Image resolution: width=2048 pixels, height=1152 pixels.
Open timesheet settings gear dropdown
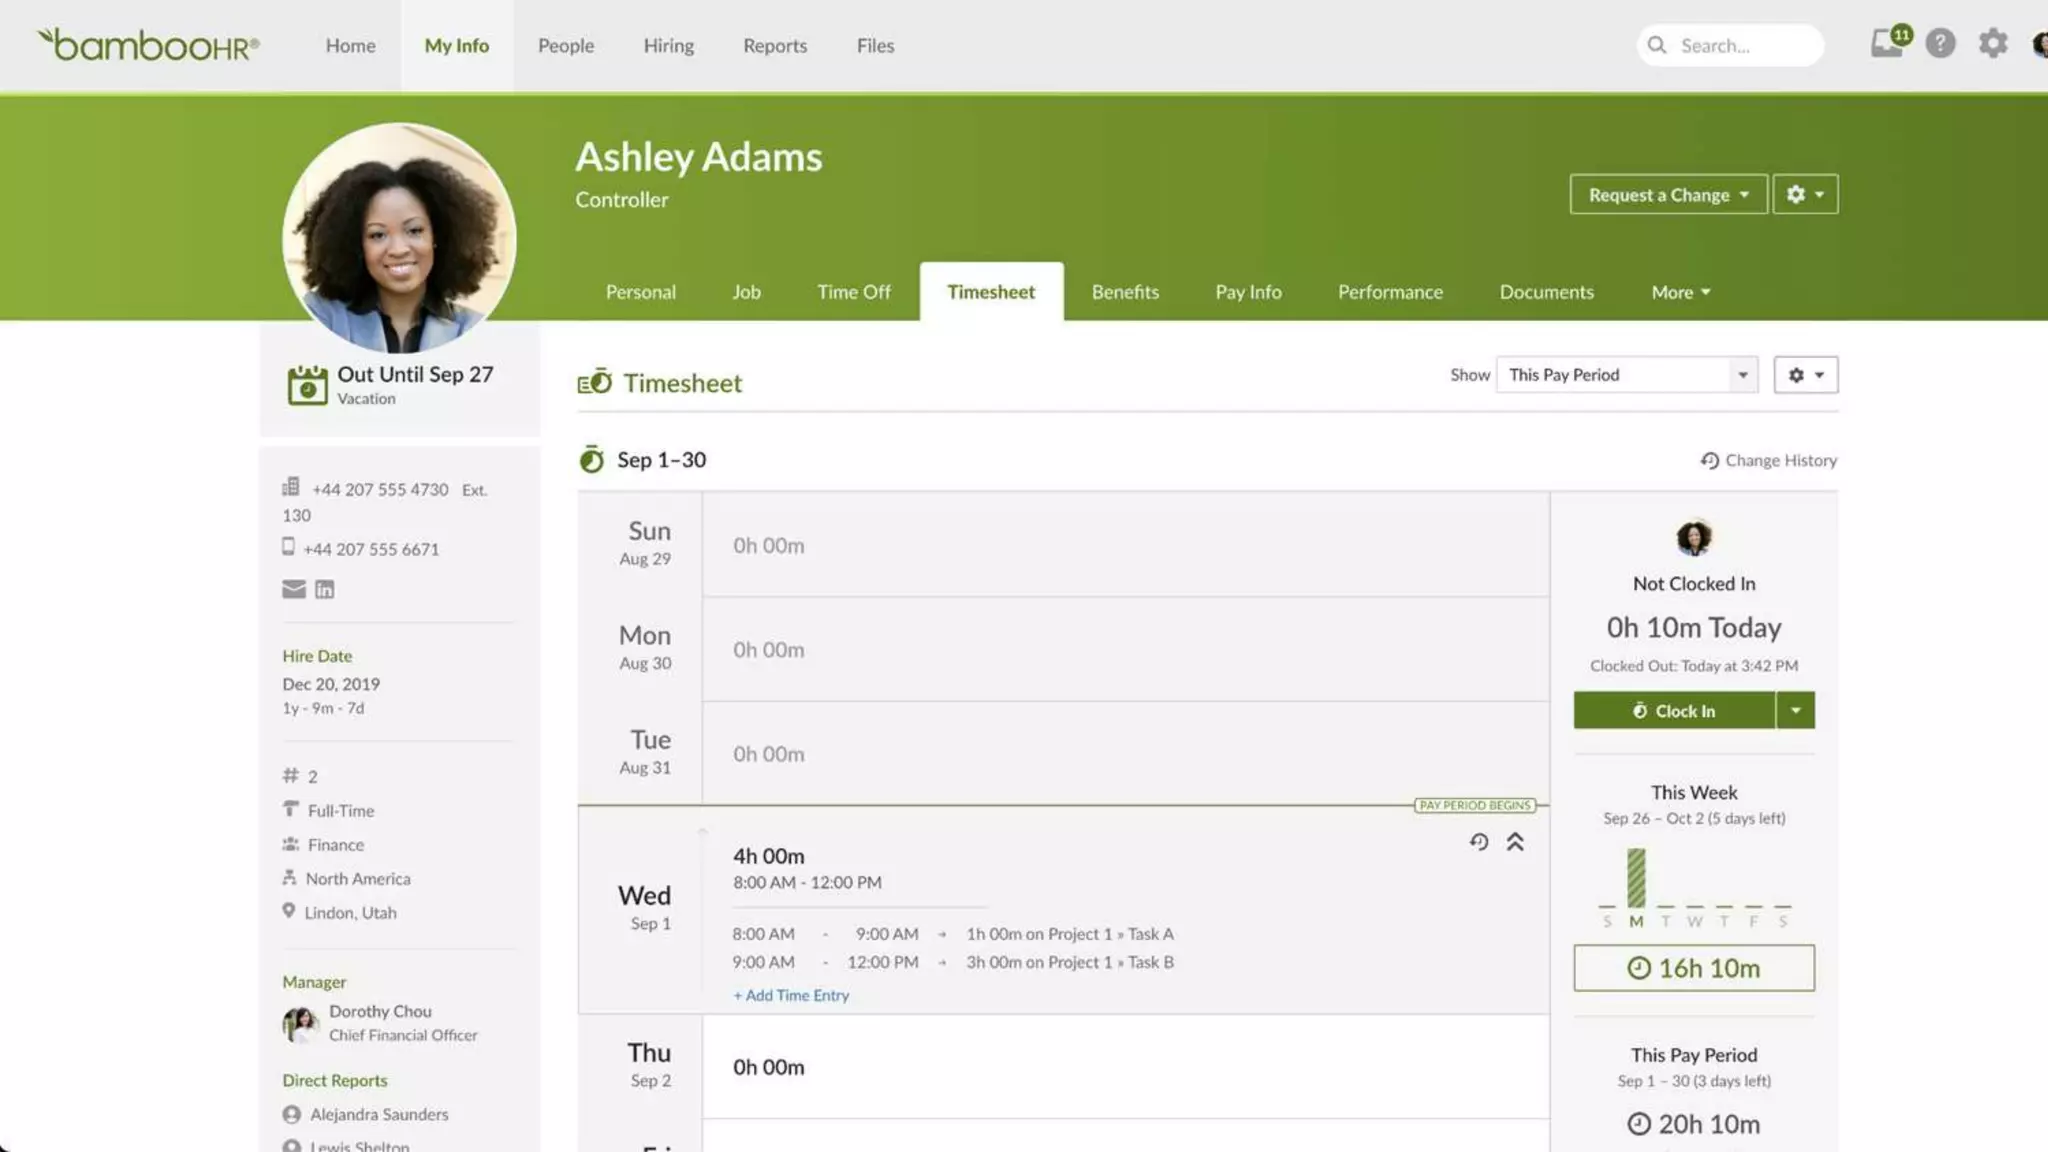[1805, 375]
